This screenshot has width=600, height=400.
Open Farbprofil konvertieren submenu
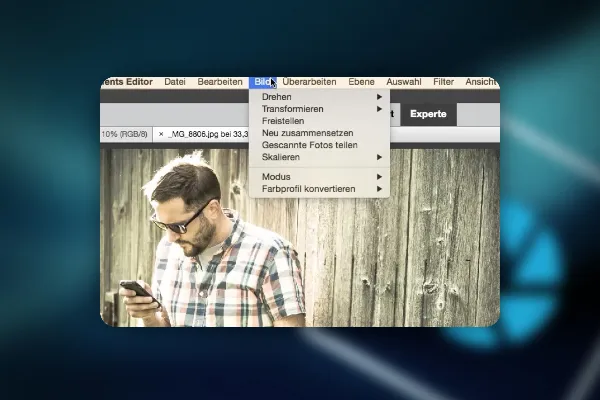point(320,189)
